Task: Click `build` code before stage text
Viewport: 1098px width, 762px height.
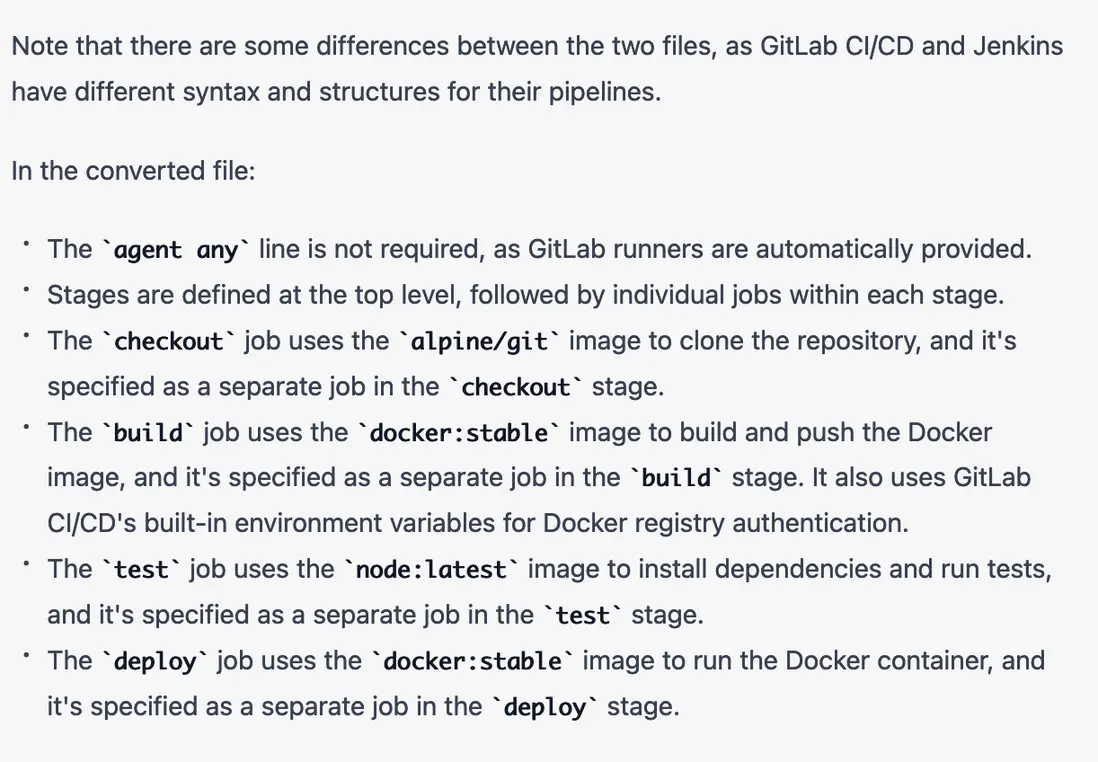Action: (x=676, y=478)
